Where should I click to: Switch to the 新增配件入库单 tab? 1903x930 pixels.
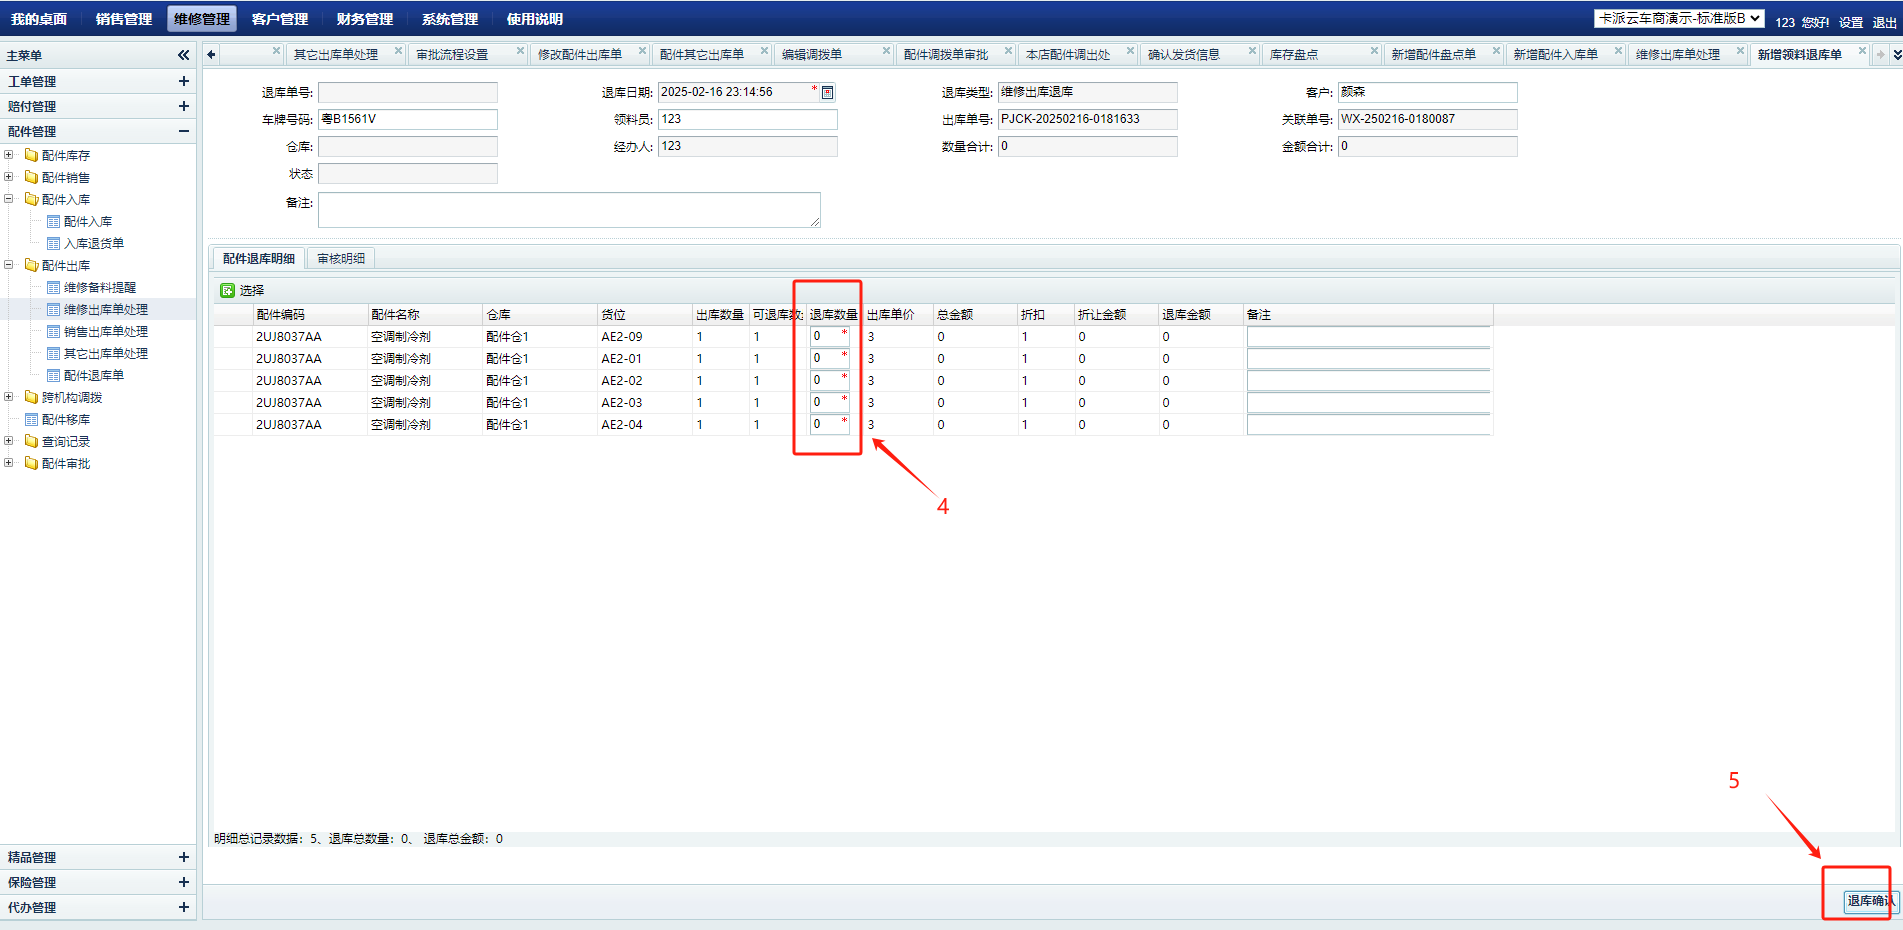pyautogui.click(x=1555, y=55)
